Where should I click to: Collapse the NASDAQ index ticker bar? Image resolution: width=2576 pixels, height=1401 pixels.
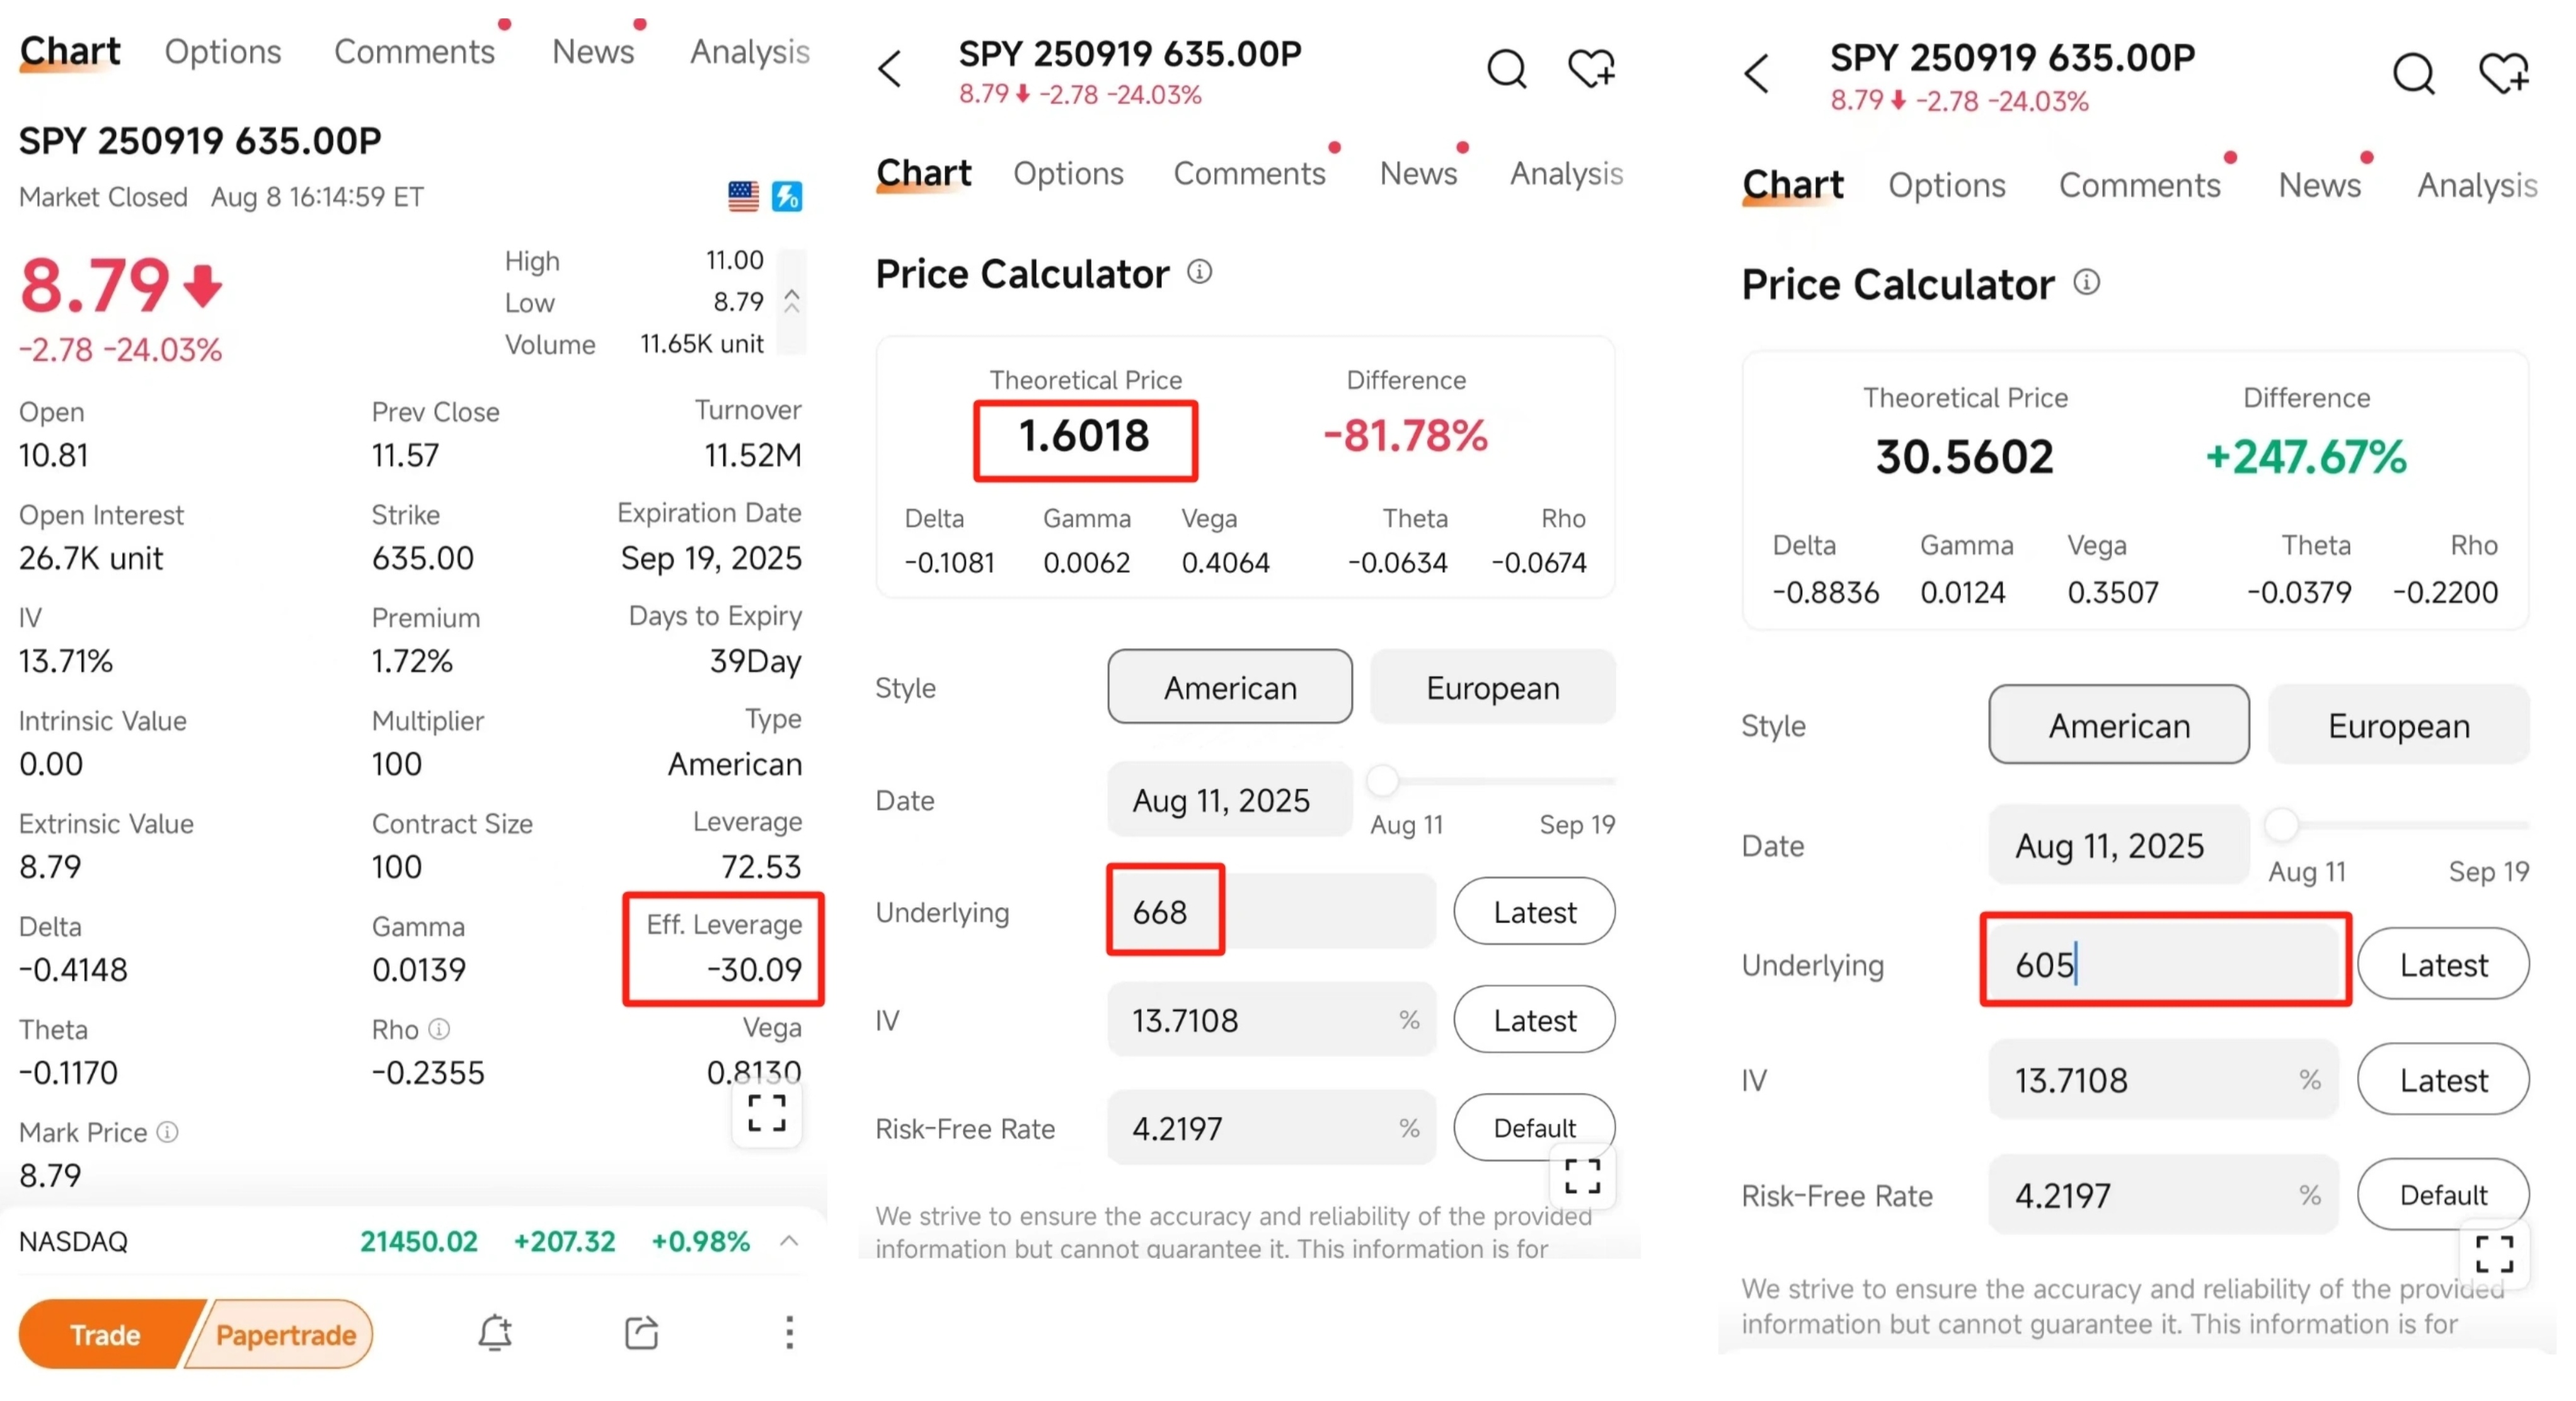[x=789, y=1241]
